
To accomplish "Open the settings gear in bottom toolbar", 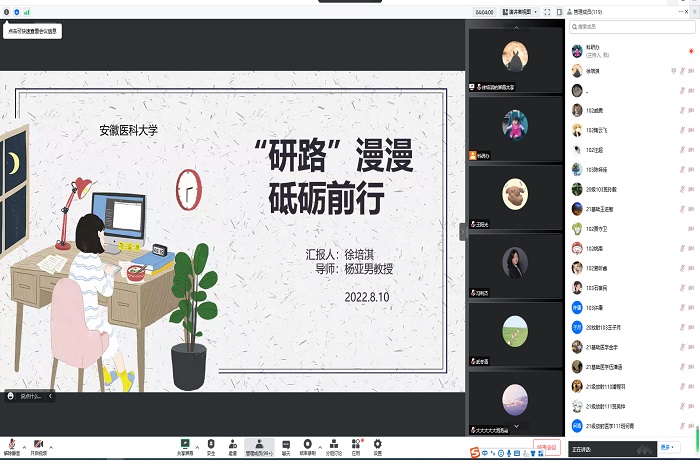I will point(378,443).
